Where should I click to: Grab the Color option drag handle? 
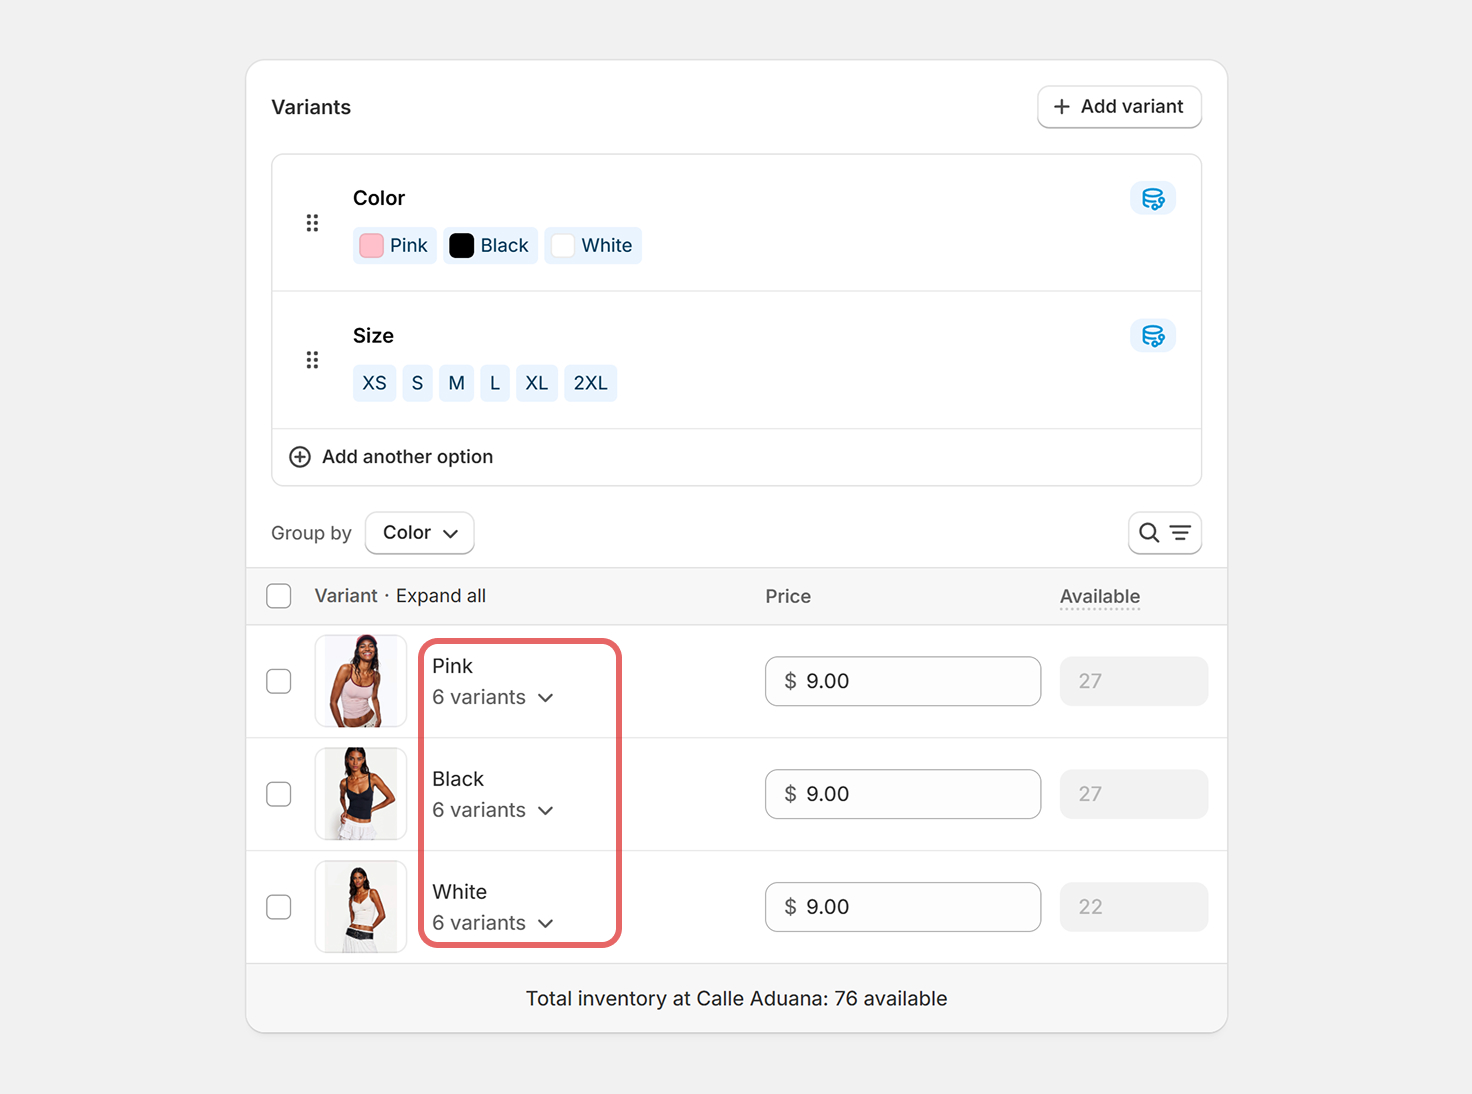point(312,223)
